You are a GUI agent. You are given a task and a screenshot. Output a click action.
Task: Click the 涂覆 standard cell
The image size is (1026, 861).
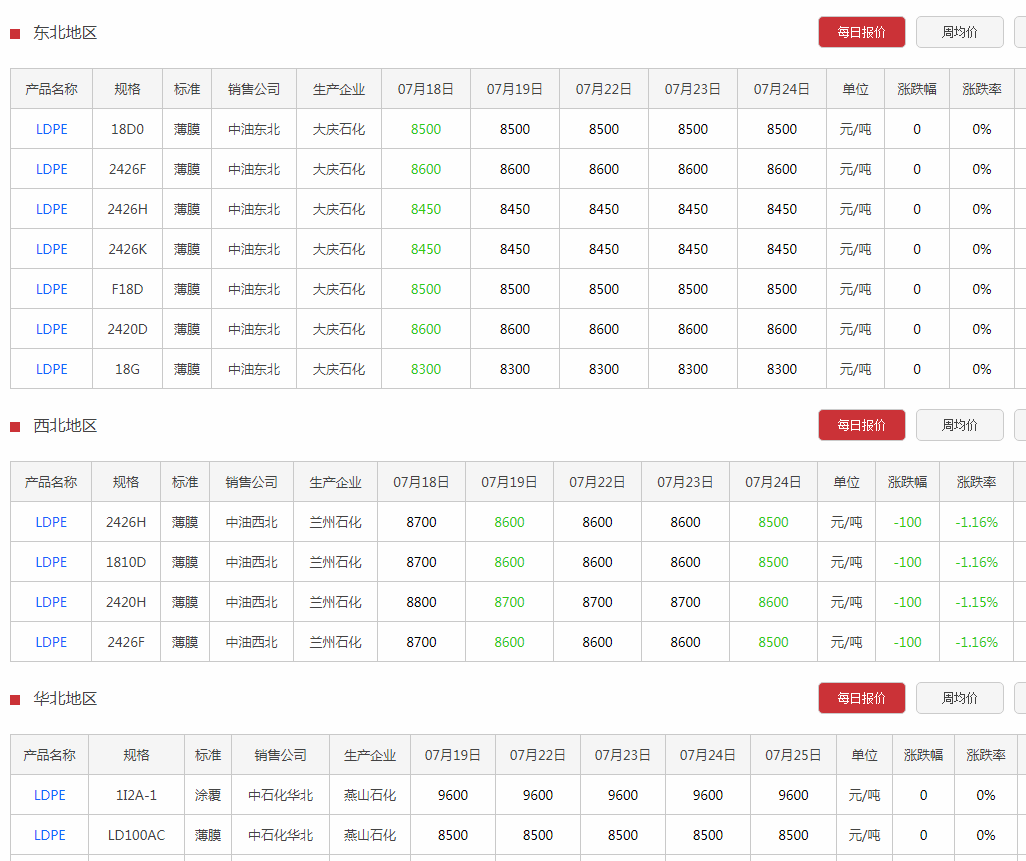click(x=208, y=795)
